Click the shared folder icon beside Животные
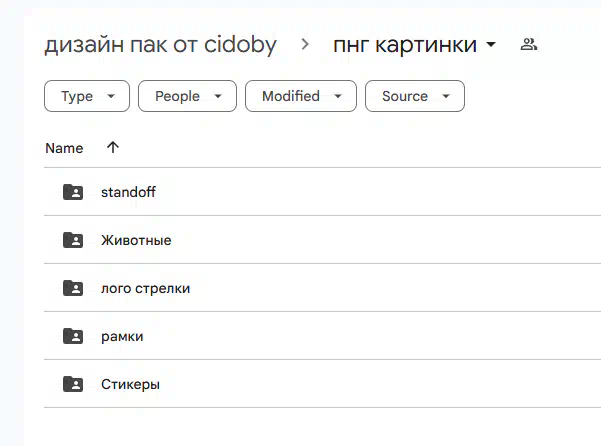Image resolution: width=601 pixels, height=446 pixels. click(73, 240)
